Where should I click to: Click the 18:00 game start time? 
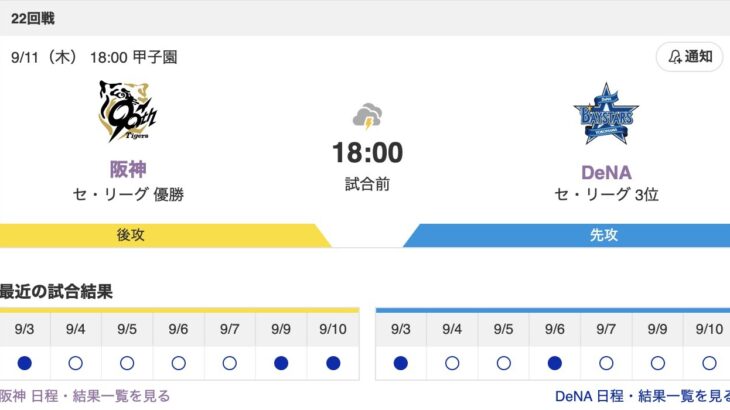(x=367, y=153)
